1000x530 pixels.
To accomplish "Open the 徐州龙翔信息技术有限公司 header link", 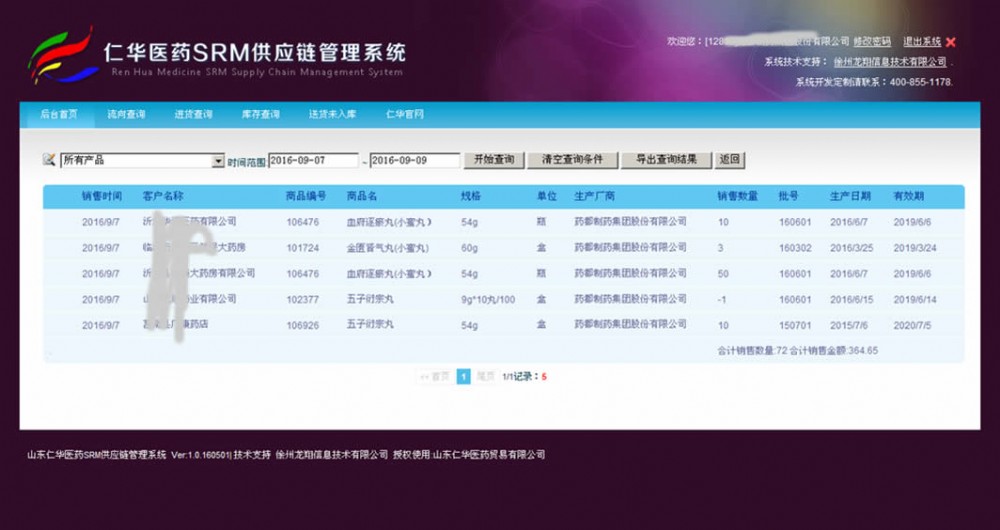I will pos(890,62).
